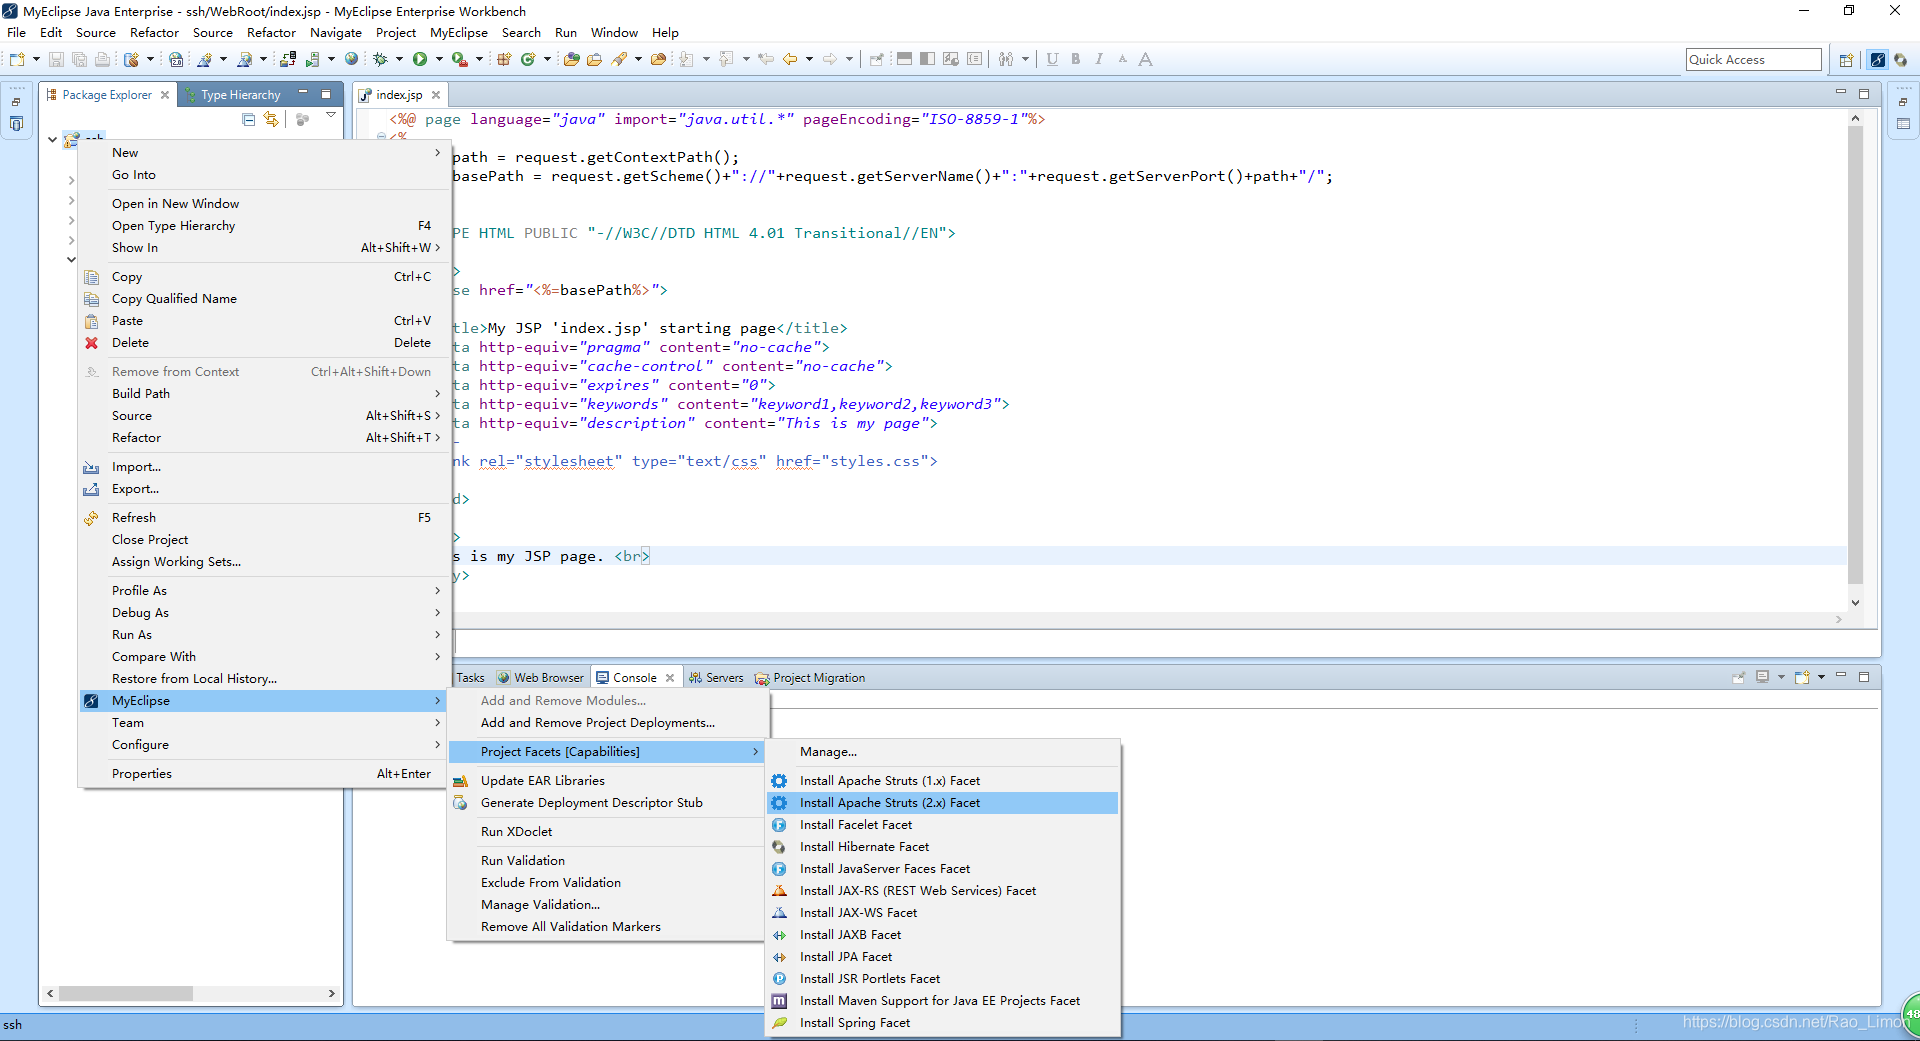Click the Back navigation arrow icon
This screenshot has width=1920, height=1041.
pos(790,59)
